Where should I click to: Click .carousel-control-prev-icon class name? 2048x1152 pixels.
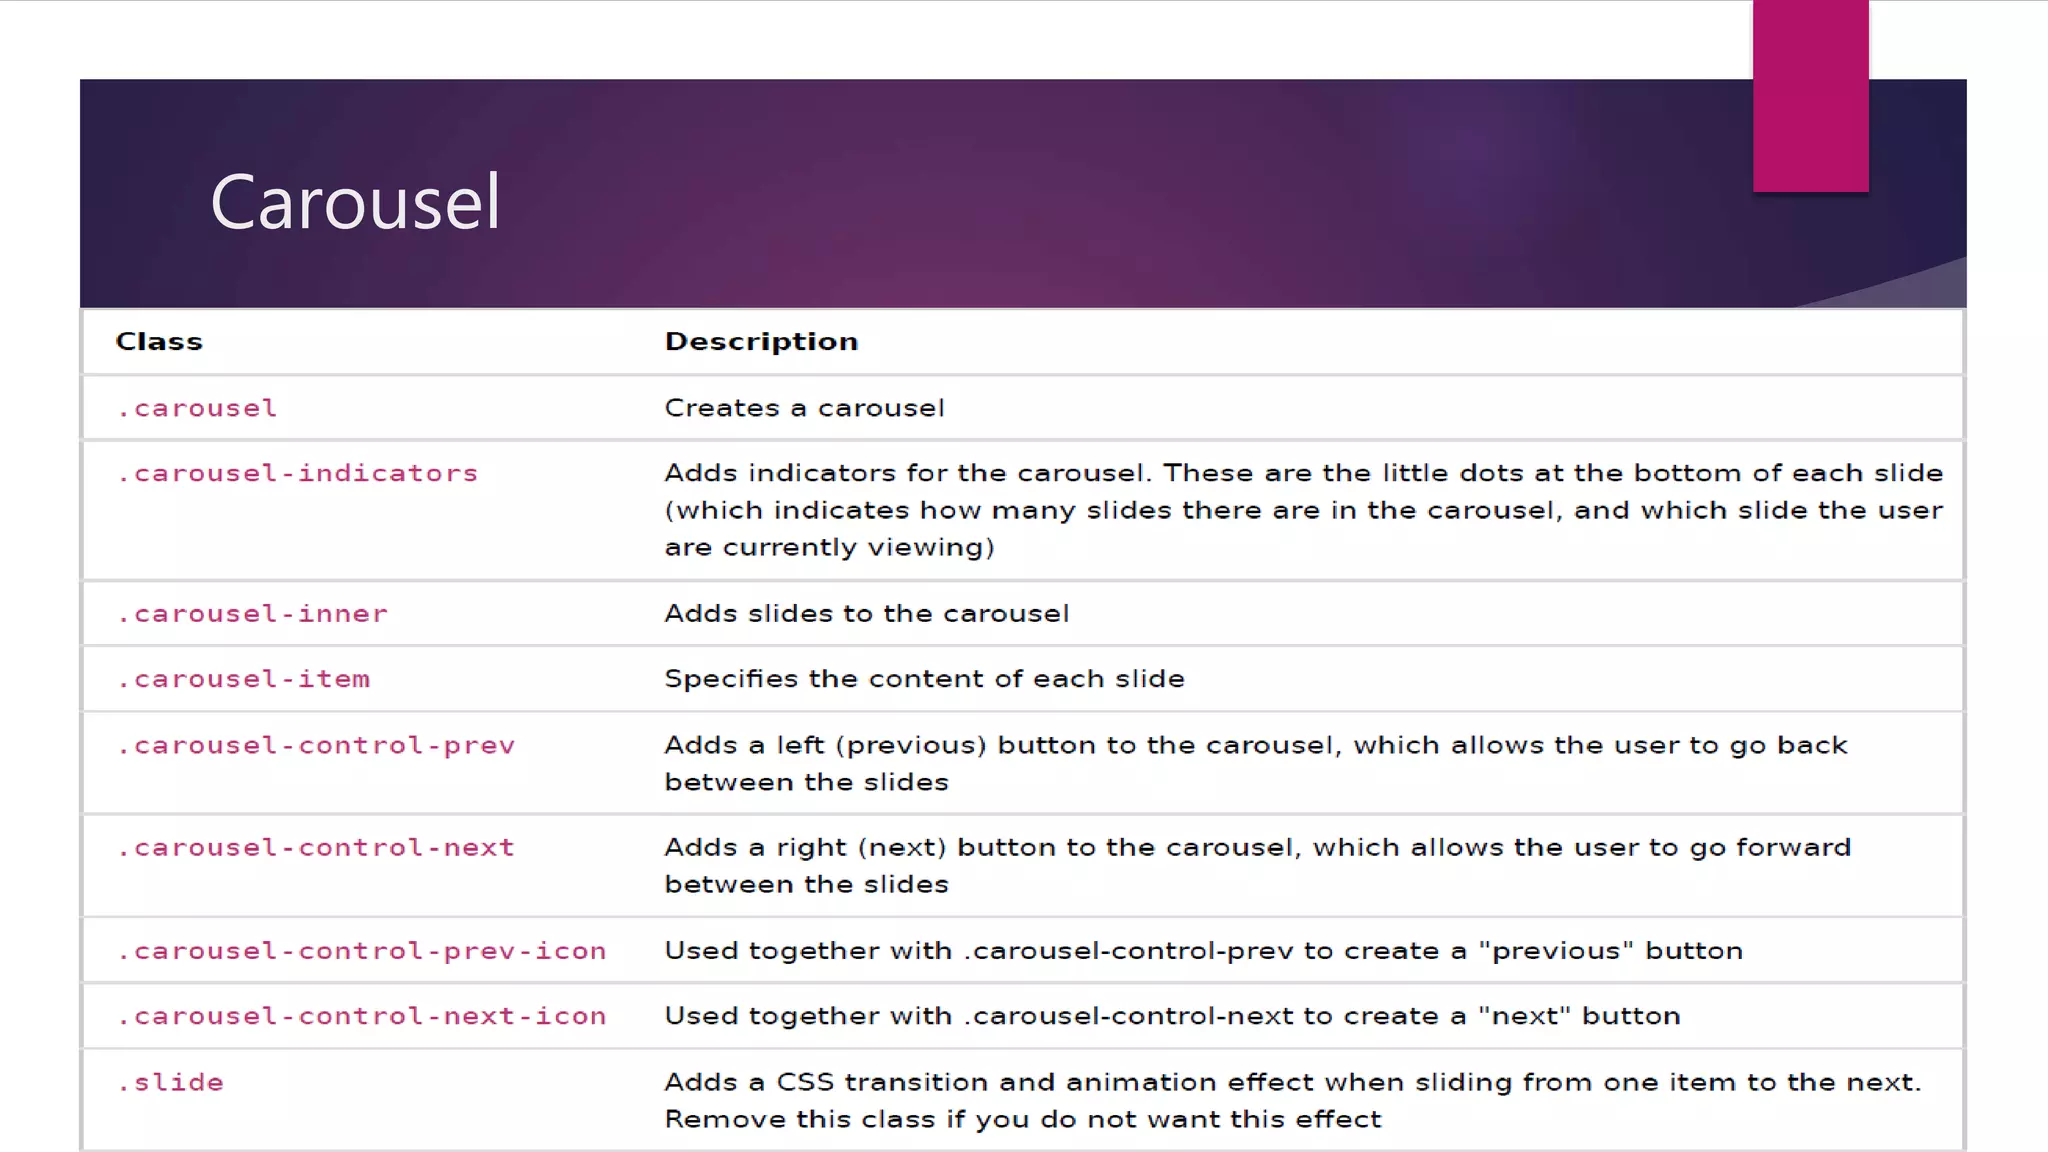click(x=362, y=951)
